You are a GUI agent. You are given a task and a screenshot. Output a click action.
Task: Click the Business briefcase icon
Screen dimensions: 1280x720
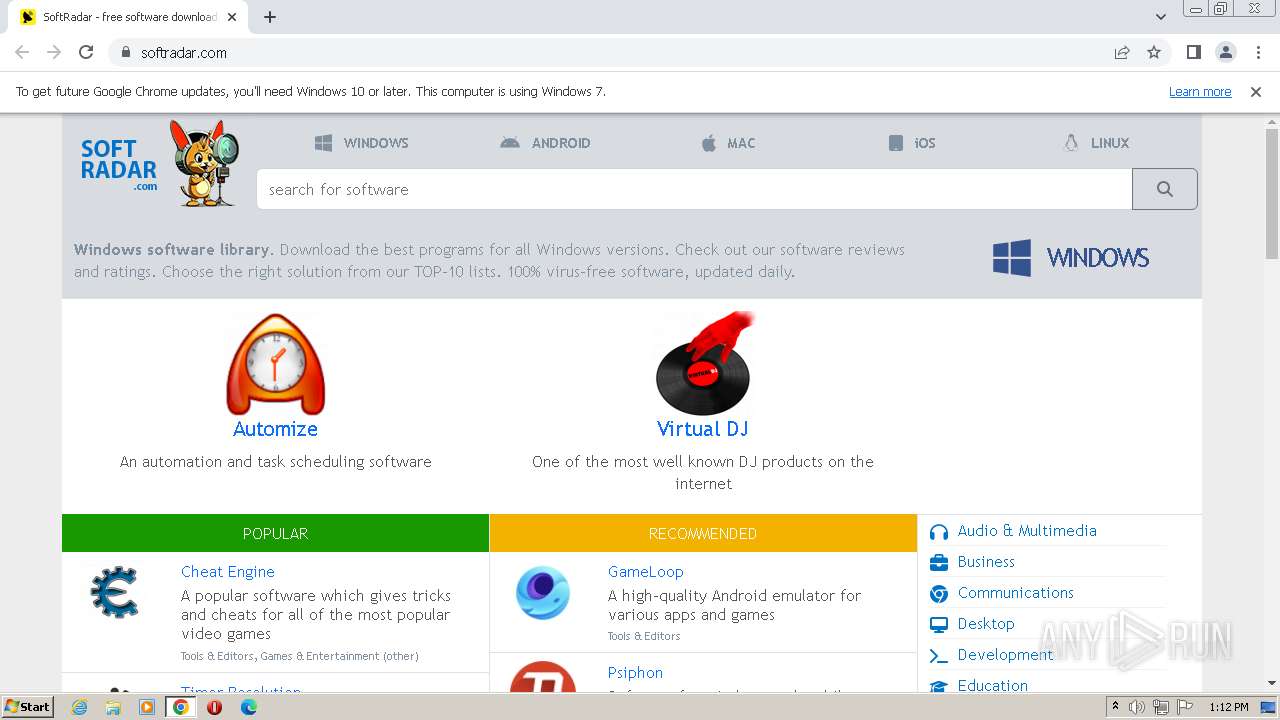tap(938, 563)
